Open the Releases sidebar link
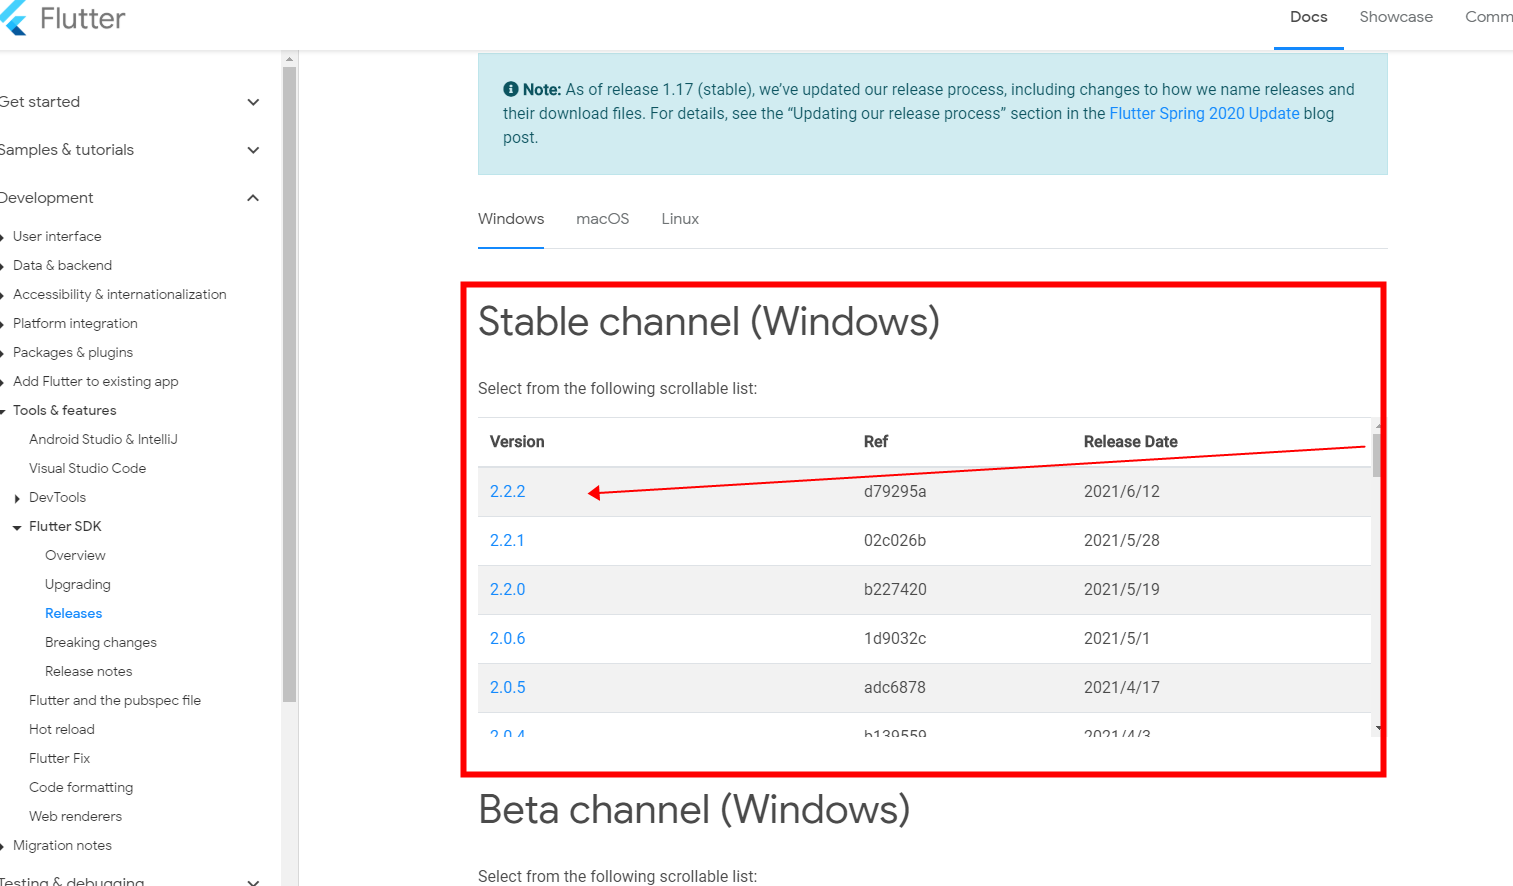The height and width of the screenshot is (886, 1513). pyautogui.click(x=73, y=614)
